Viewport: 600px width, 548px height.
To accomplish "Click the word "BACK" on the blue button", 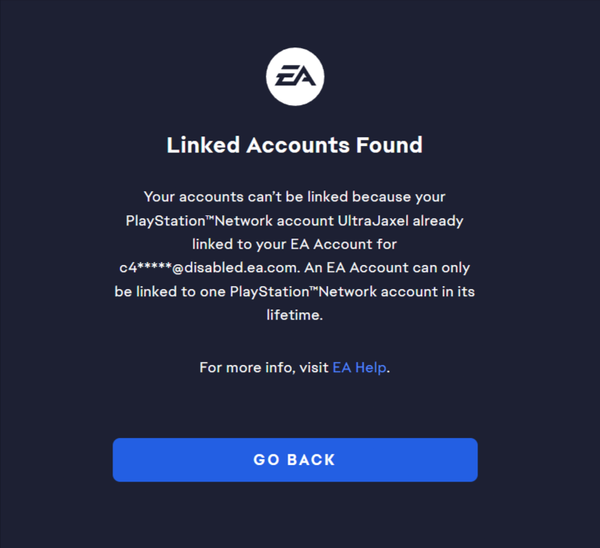I will (x=311, y=460).
